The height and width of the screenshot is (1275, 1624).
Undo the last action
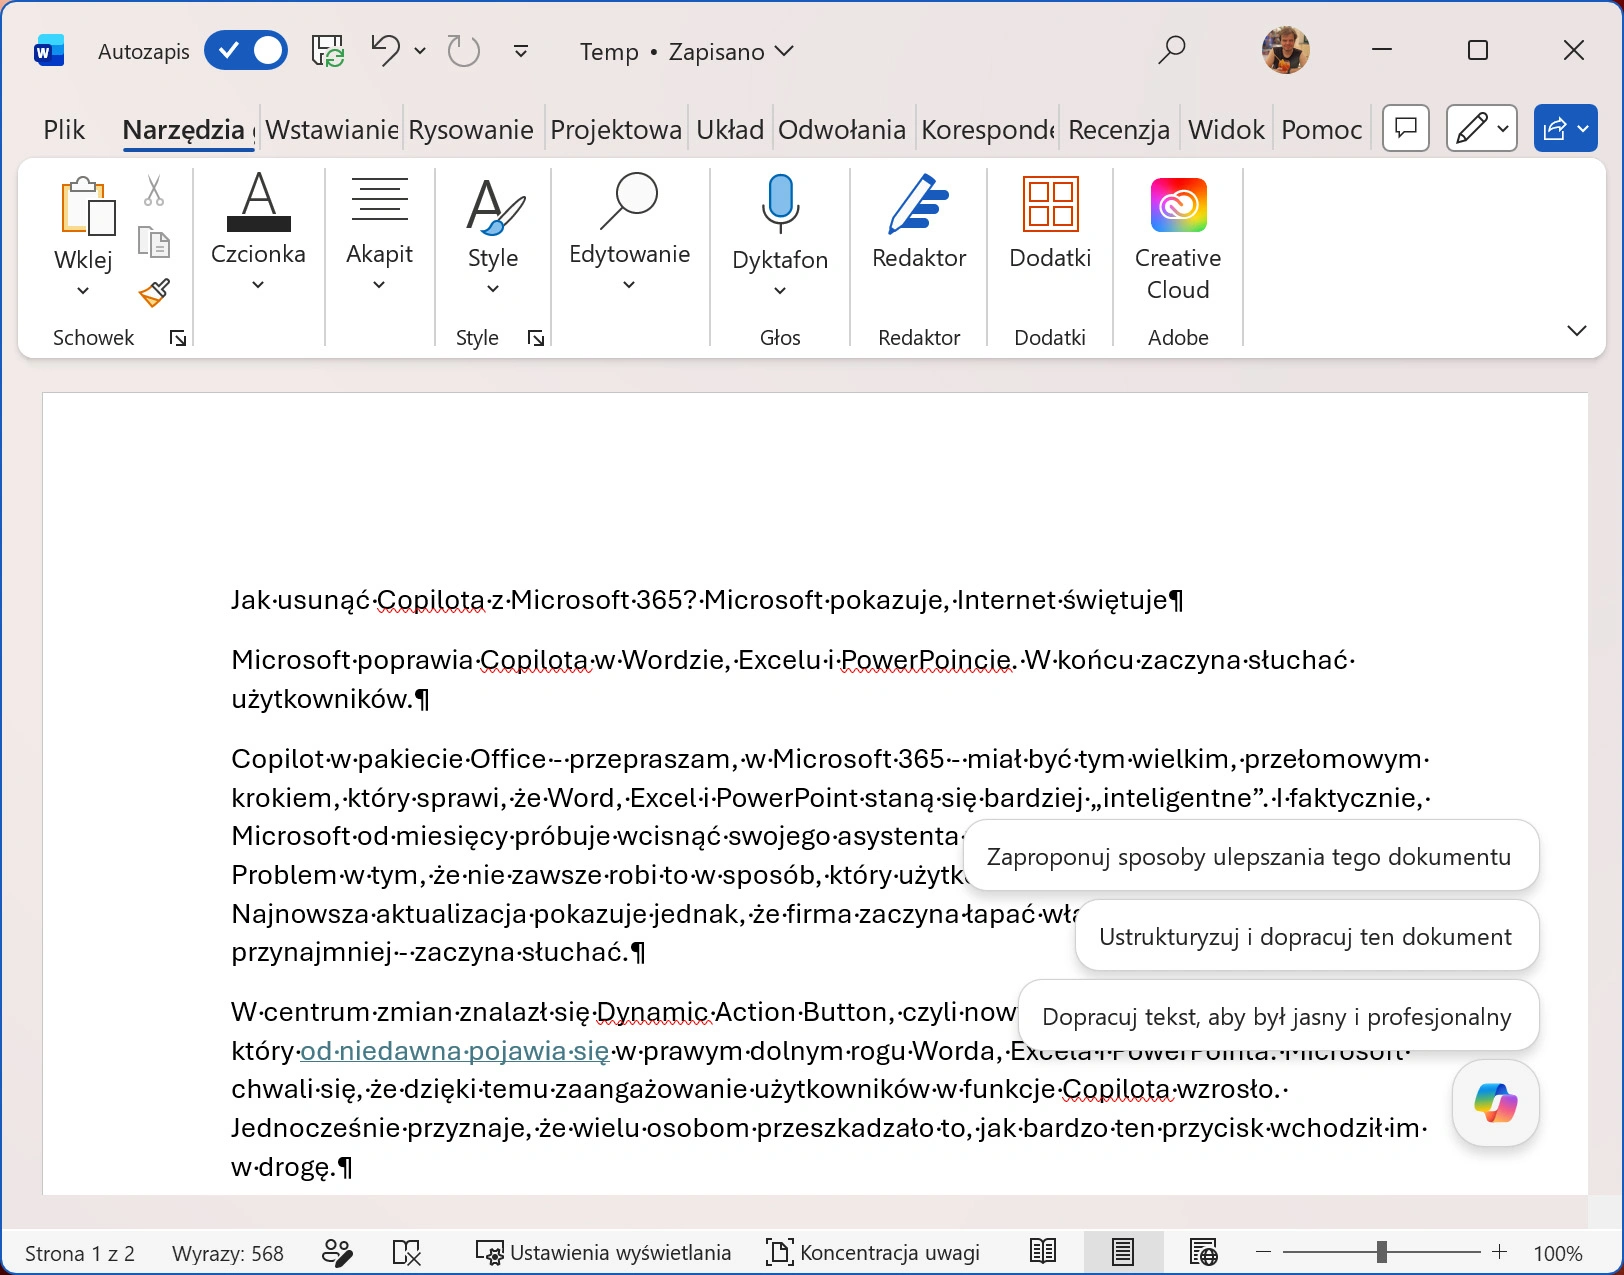[384, 50]
